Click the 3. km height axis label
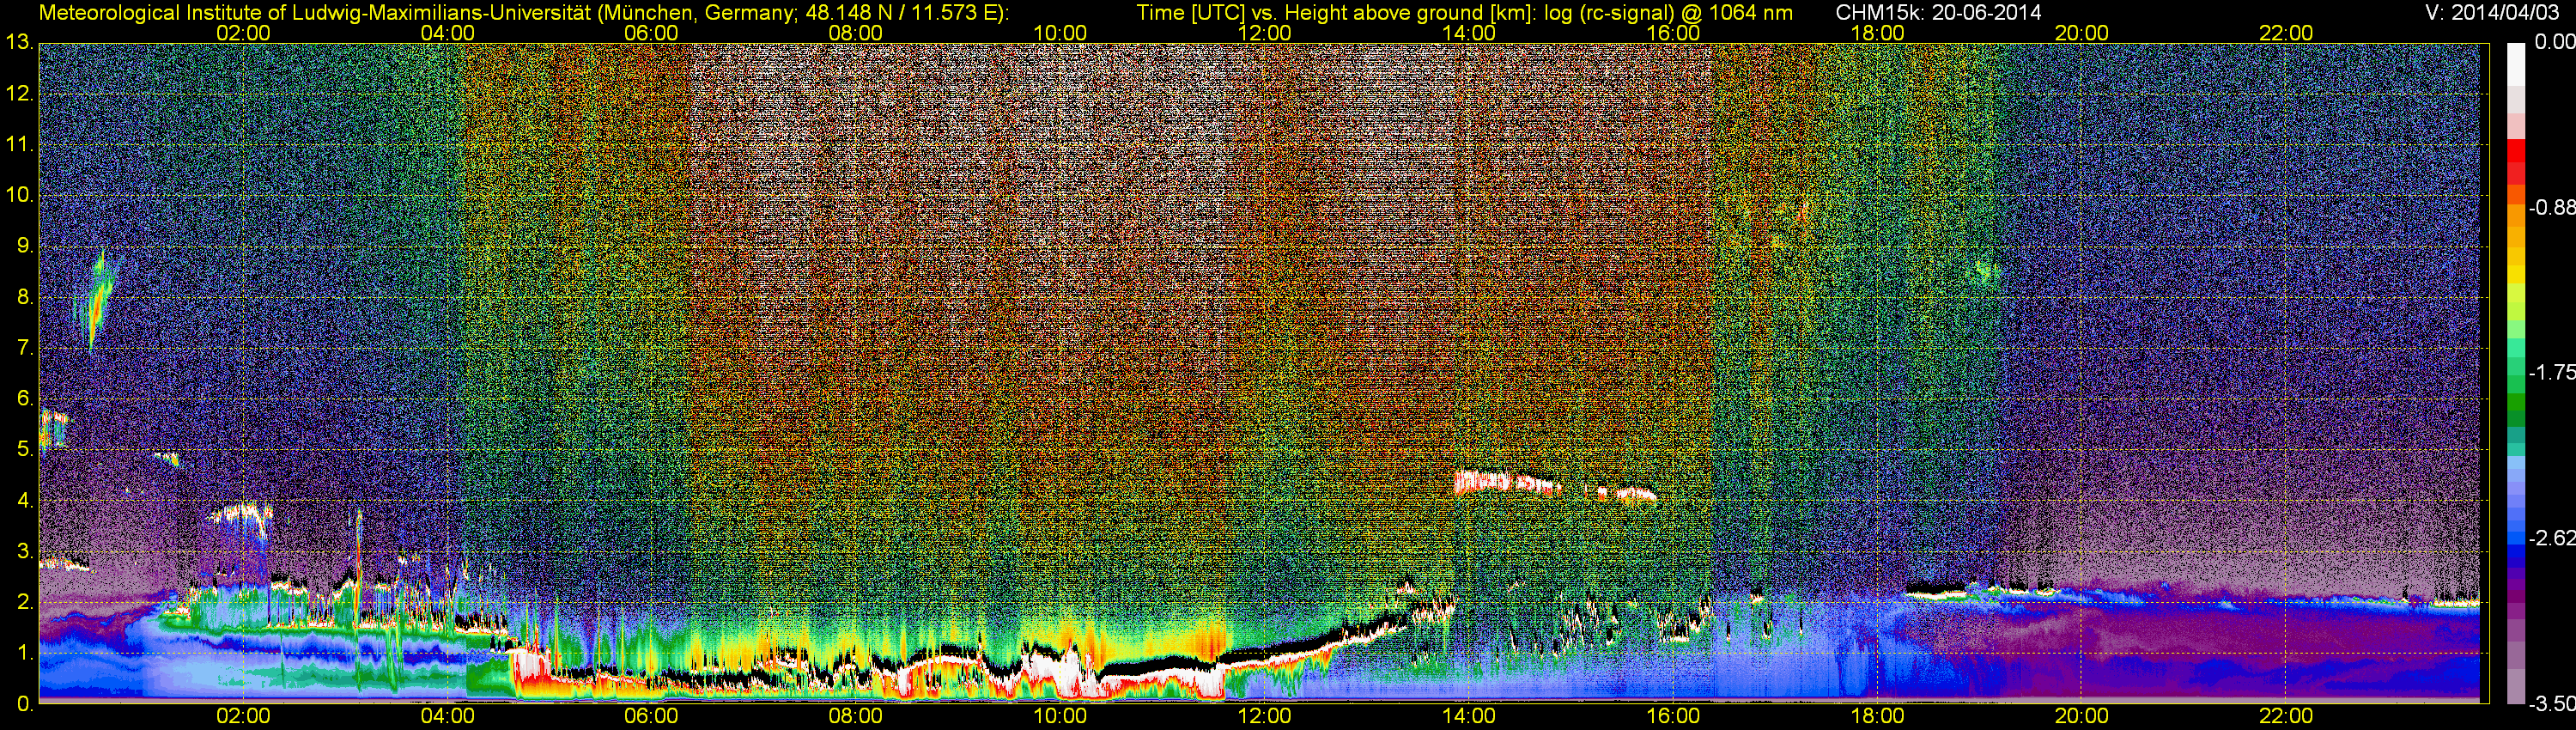Screen dimensions: 2576x730 [x=24, y=552]
